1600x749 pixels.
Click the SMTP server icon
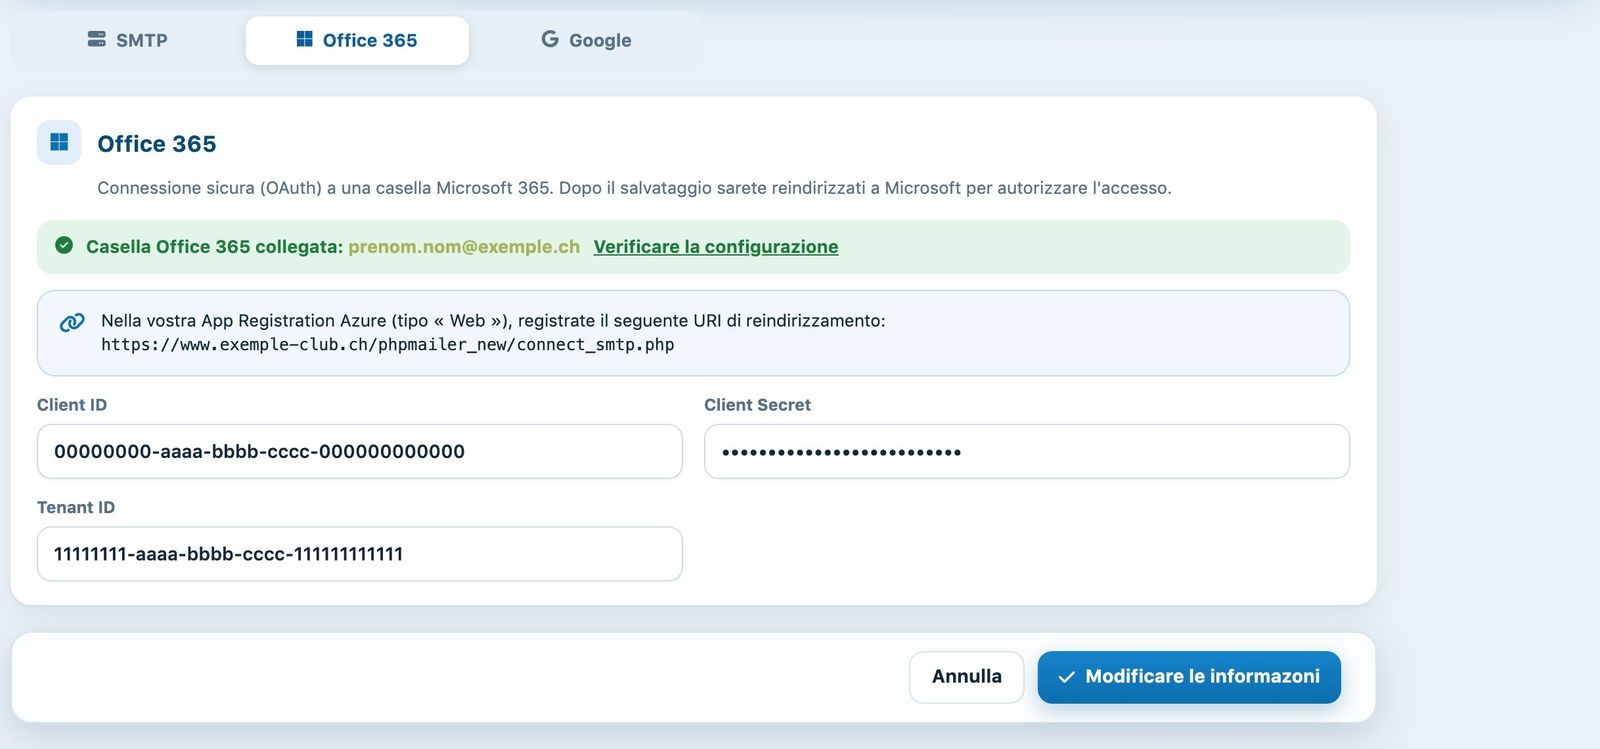(96, 39)
